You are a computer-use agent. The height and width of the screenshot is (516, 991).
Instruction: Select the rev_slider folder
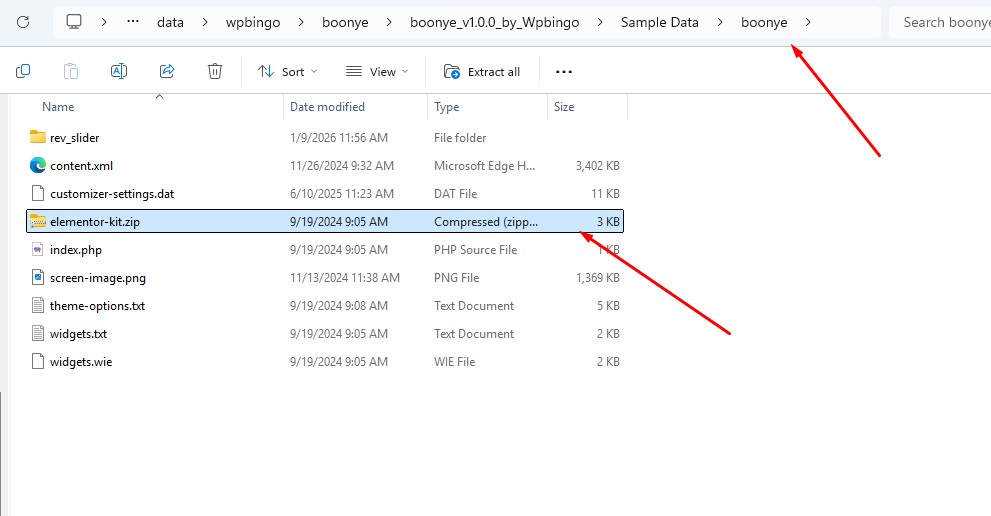(x=74, y=138)
